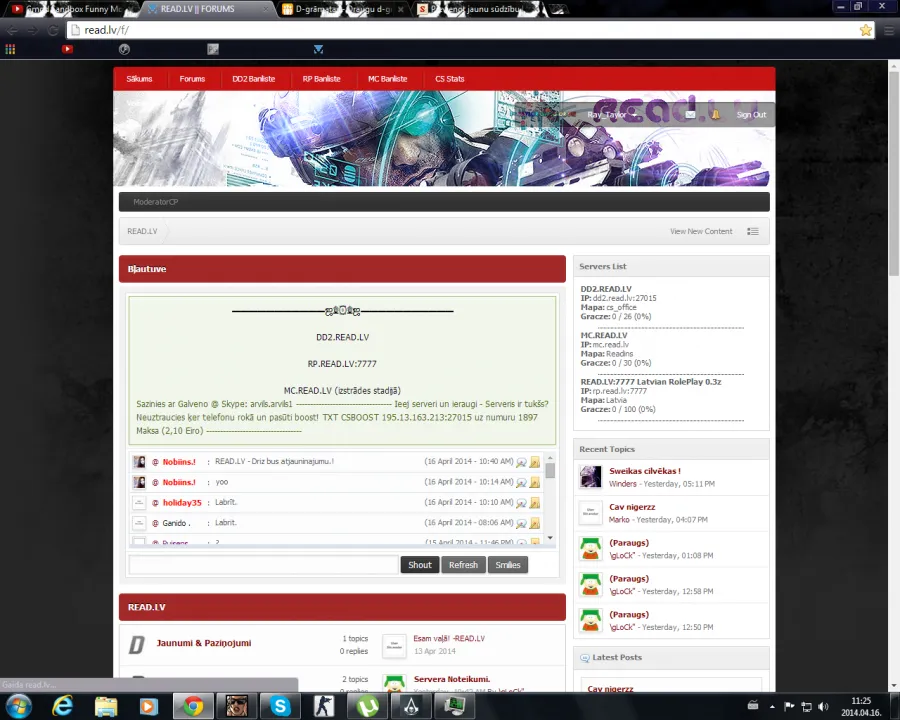This screenshot has width=900, height=720.
Task: Click the quote icon on the 10:40 AM shout
Action: [521, 462]
